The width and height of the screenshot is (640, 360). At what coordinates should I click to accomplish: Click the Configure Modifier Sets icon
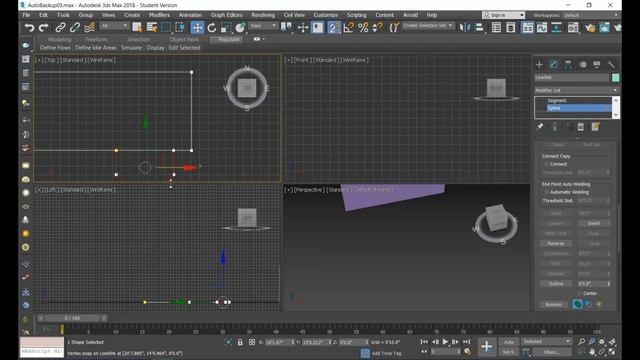(596, 127)
